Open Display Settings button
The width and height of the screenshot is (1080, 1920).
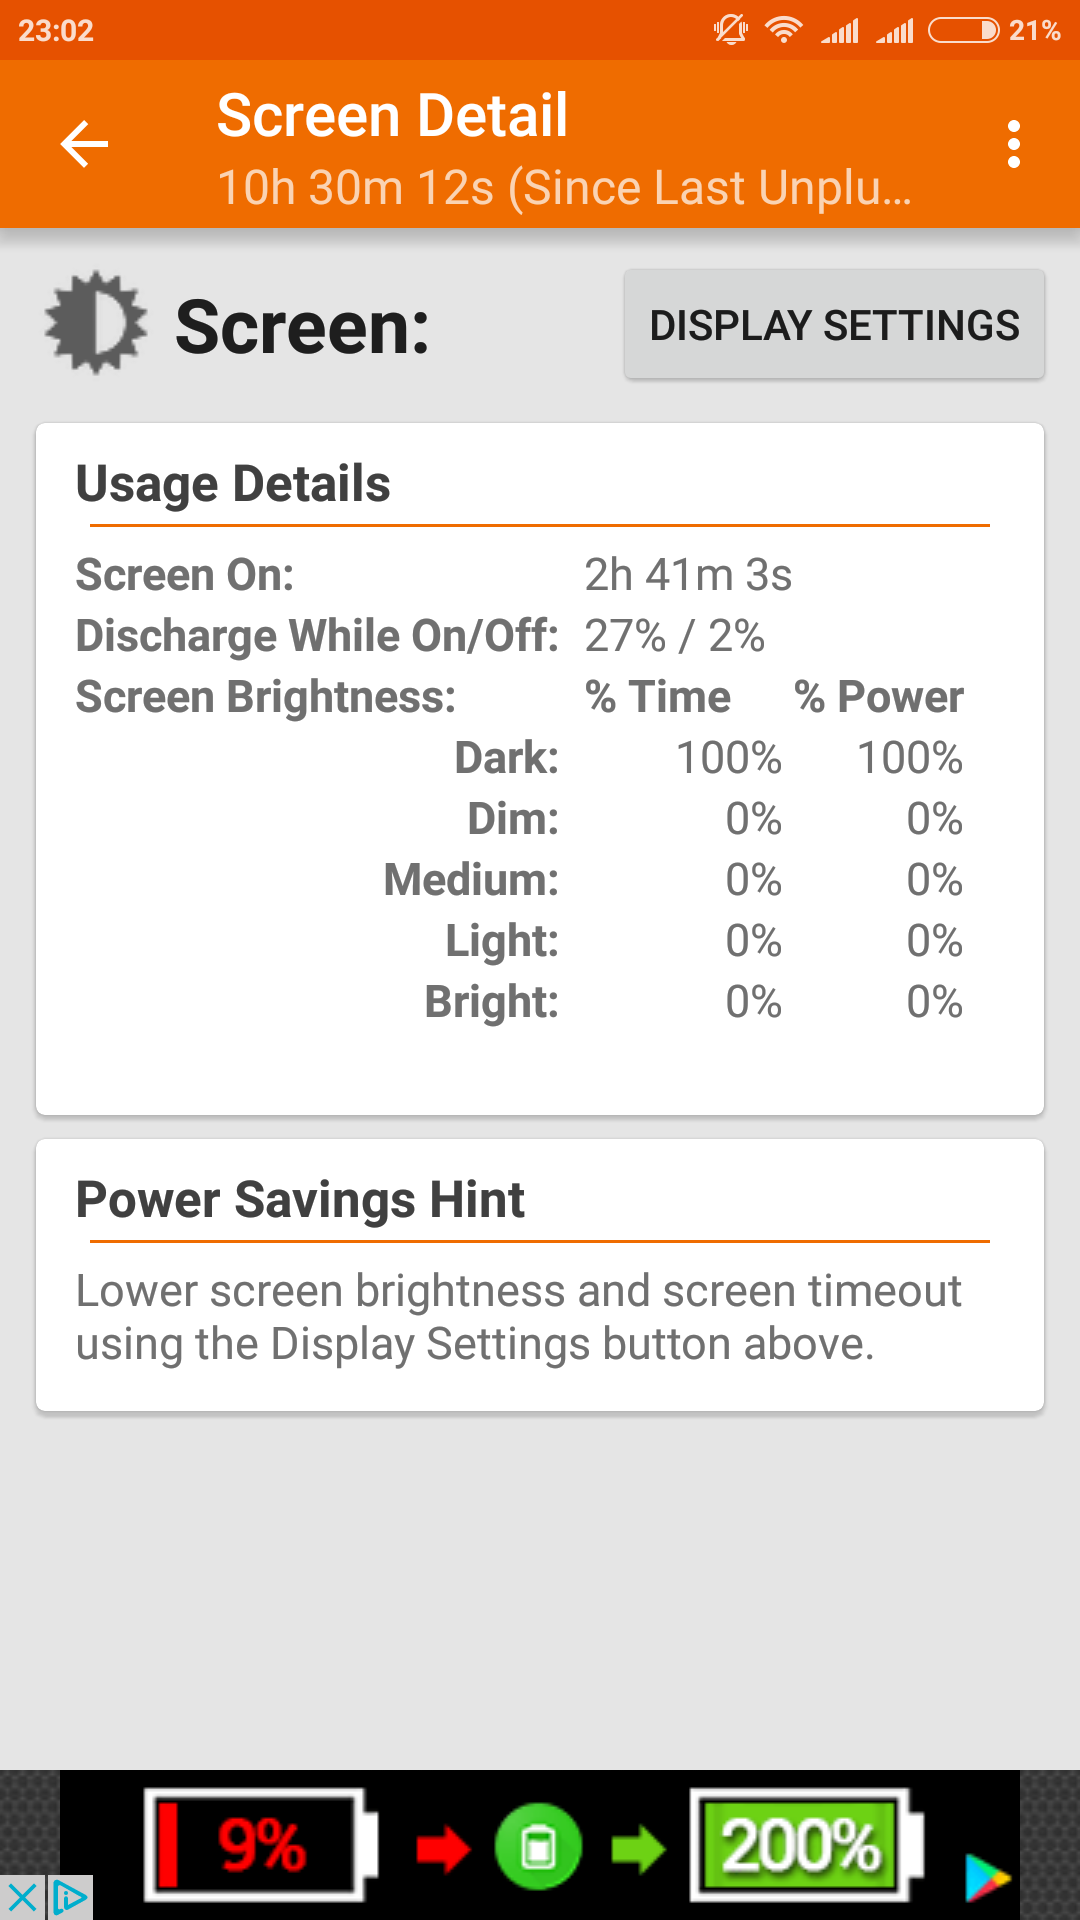click(x=834, y=325)
